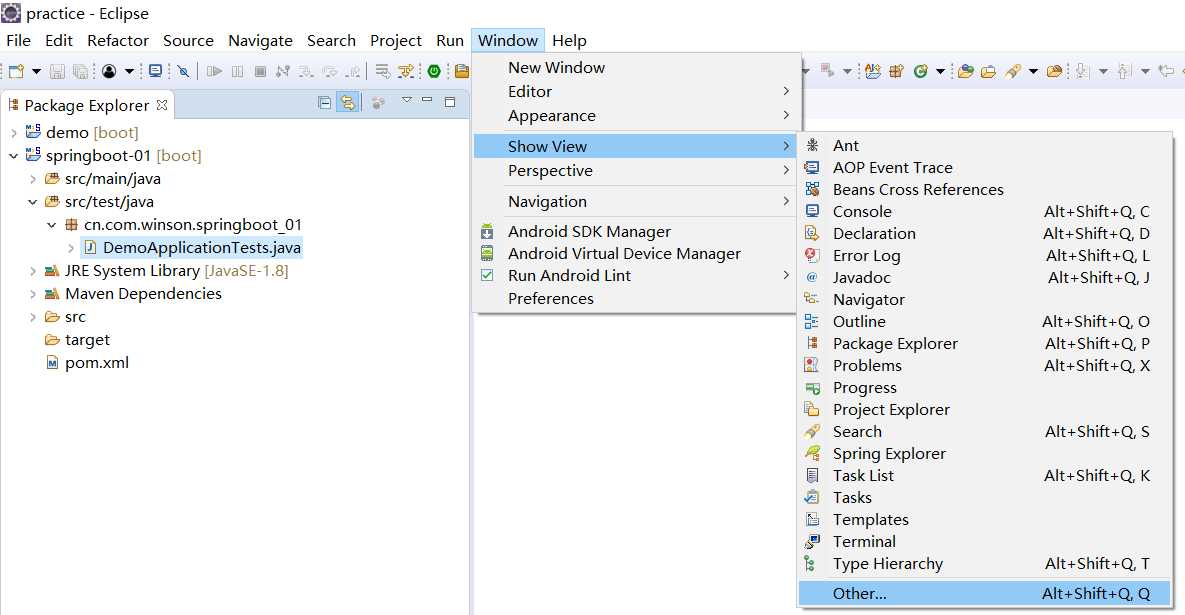This screenshot has height=615, width=1185.
Task: Open the Navigate menu
Action: 260,41
